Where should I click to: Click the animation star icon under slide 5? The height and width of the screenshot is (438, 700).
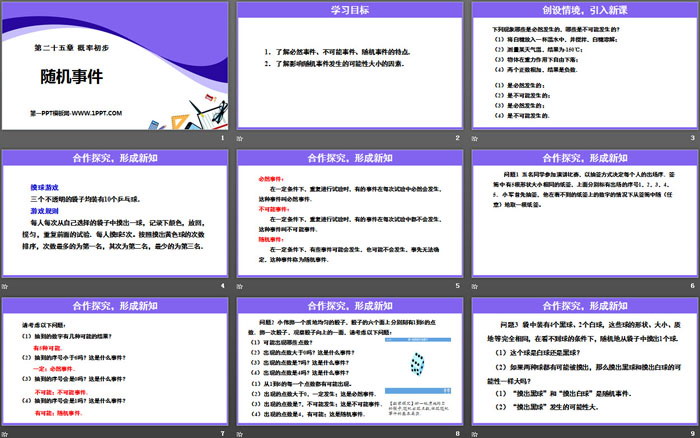(x=240, y=286)
